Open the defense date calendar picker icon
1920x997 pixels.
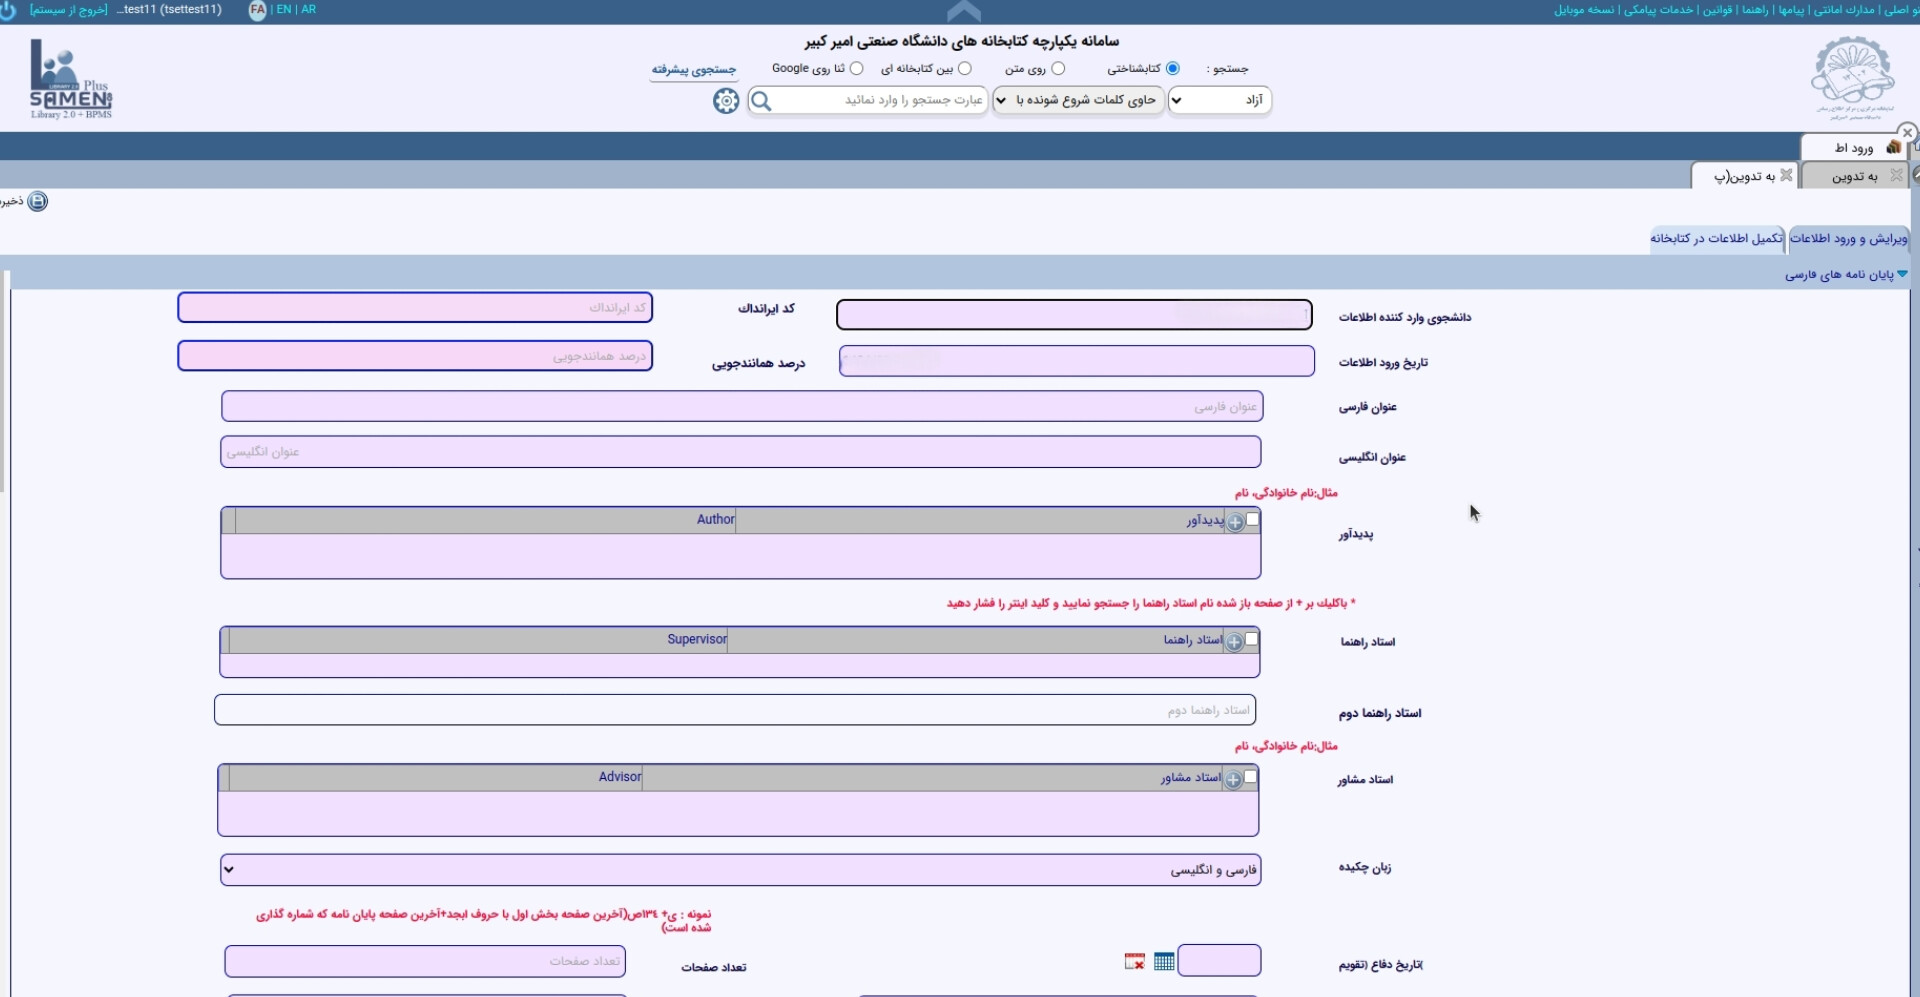click(1164, 961)
